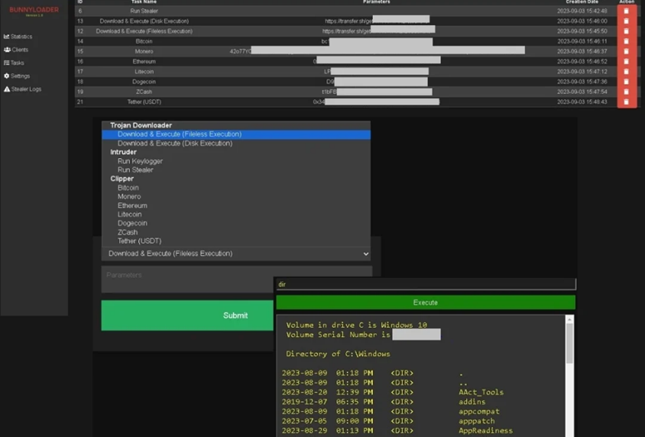645x437 pixels.
Task: Click into the Parameters input field
Action: coord(236,278)
